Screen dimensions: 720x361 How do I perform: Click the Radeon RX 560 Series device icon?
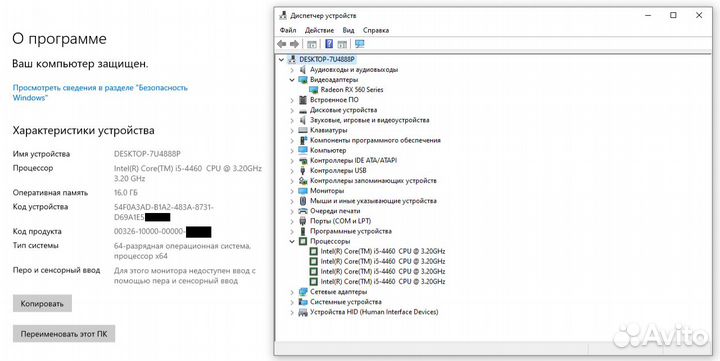tap(314, 90)
